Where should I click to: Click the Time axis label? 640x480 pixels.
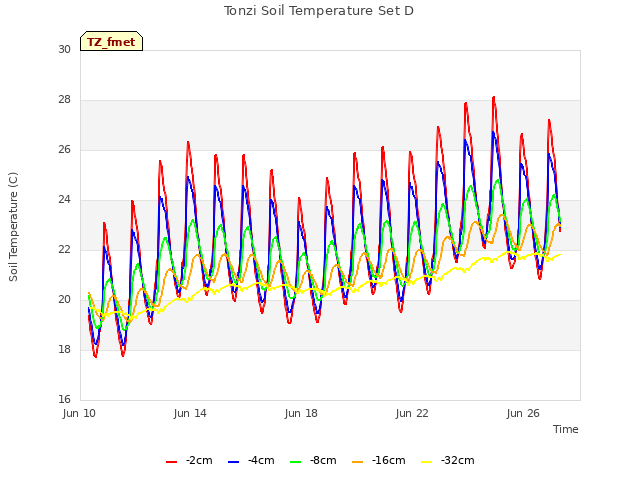coord(566,429)
